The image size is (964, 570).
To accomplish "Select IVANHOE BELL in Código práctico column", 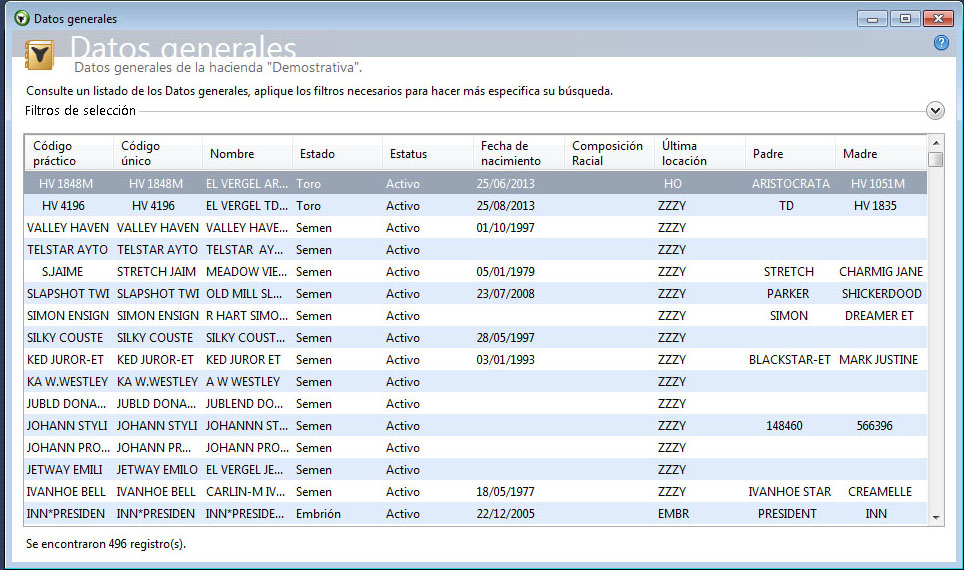I will [66, 492].
